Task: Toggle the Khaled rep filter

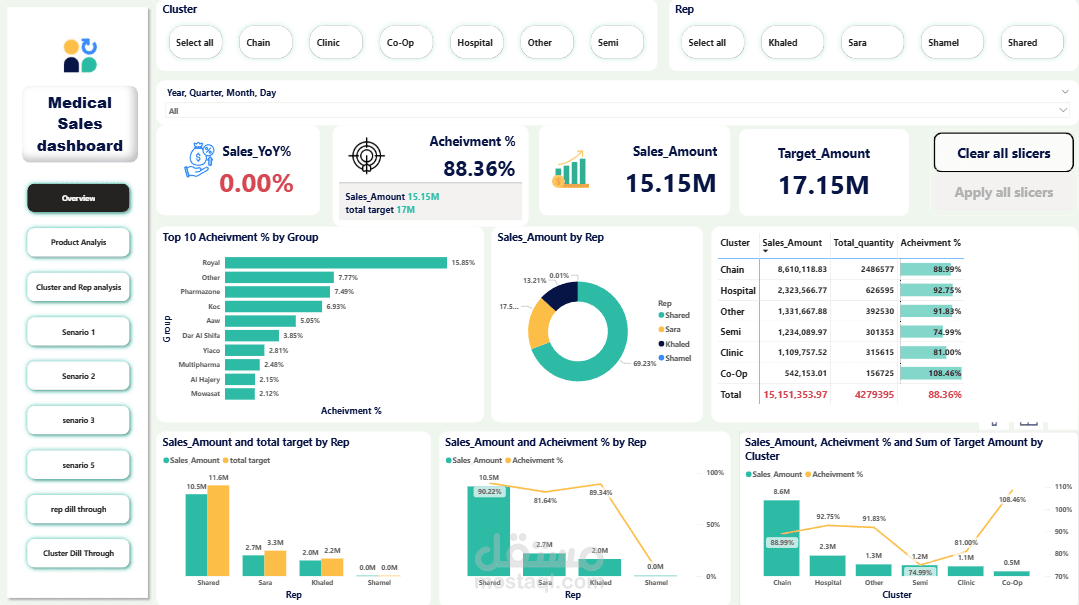Action: point(792,42)
